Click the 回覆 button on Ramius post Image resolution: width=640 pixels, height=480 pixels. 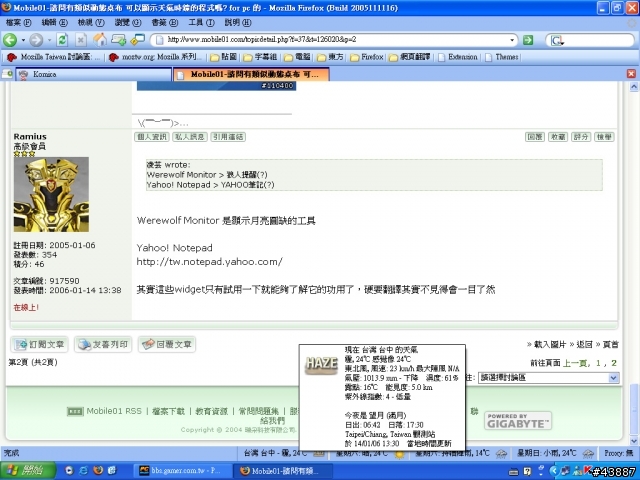pos(535,137)
